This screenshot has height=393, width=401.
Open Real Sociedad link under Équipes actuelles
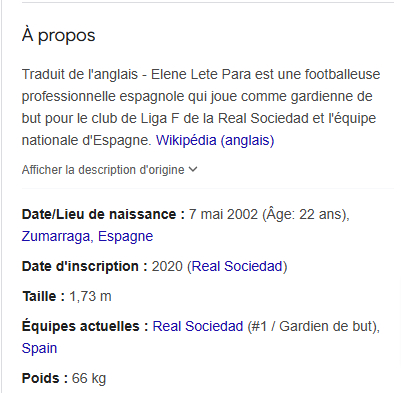click(x=198, y=326)
